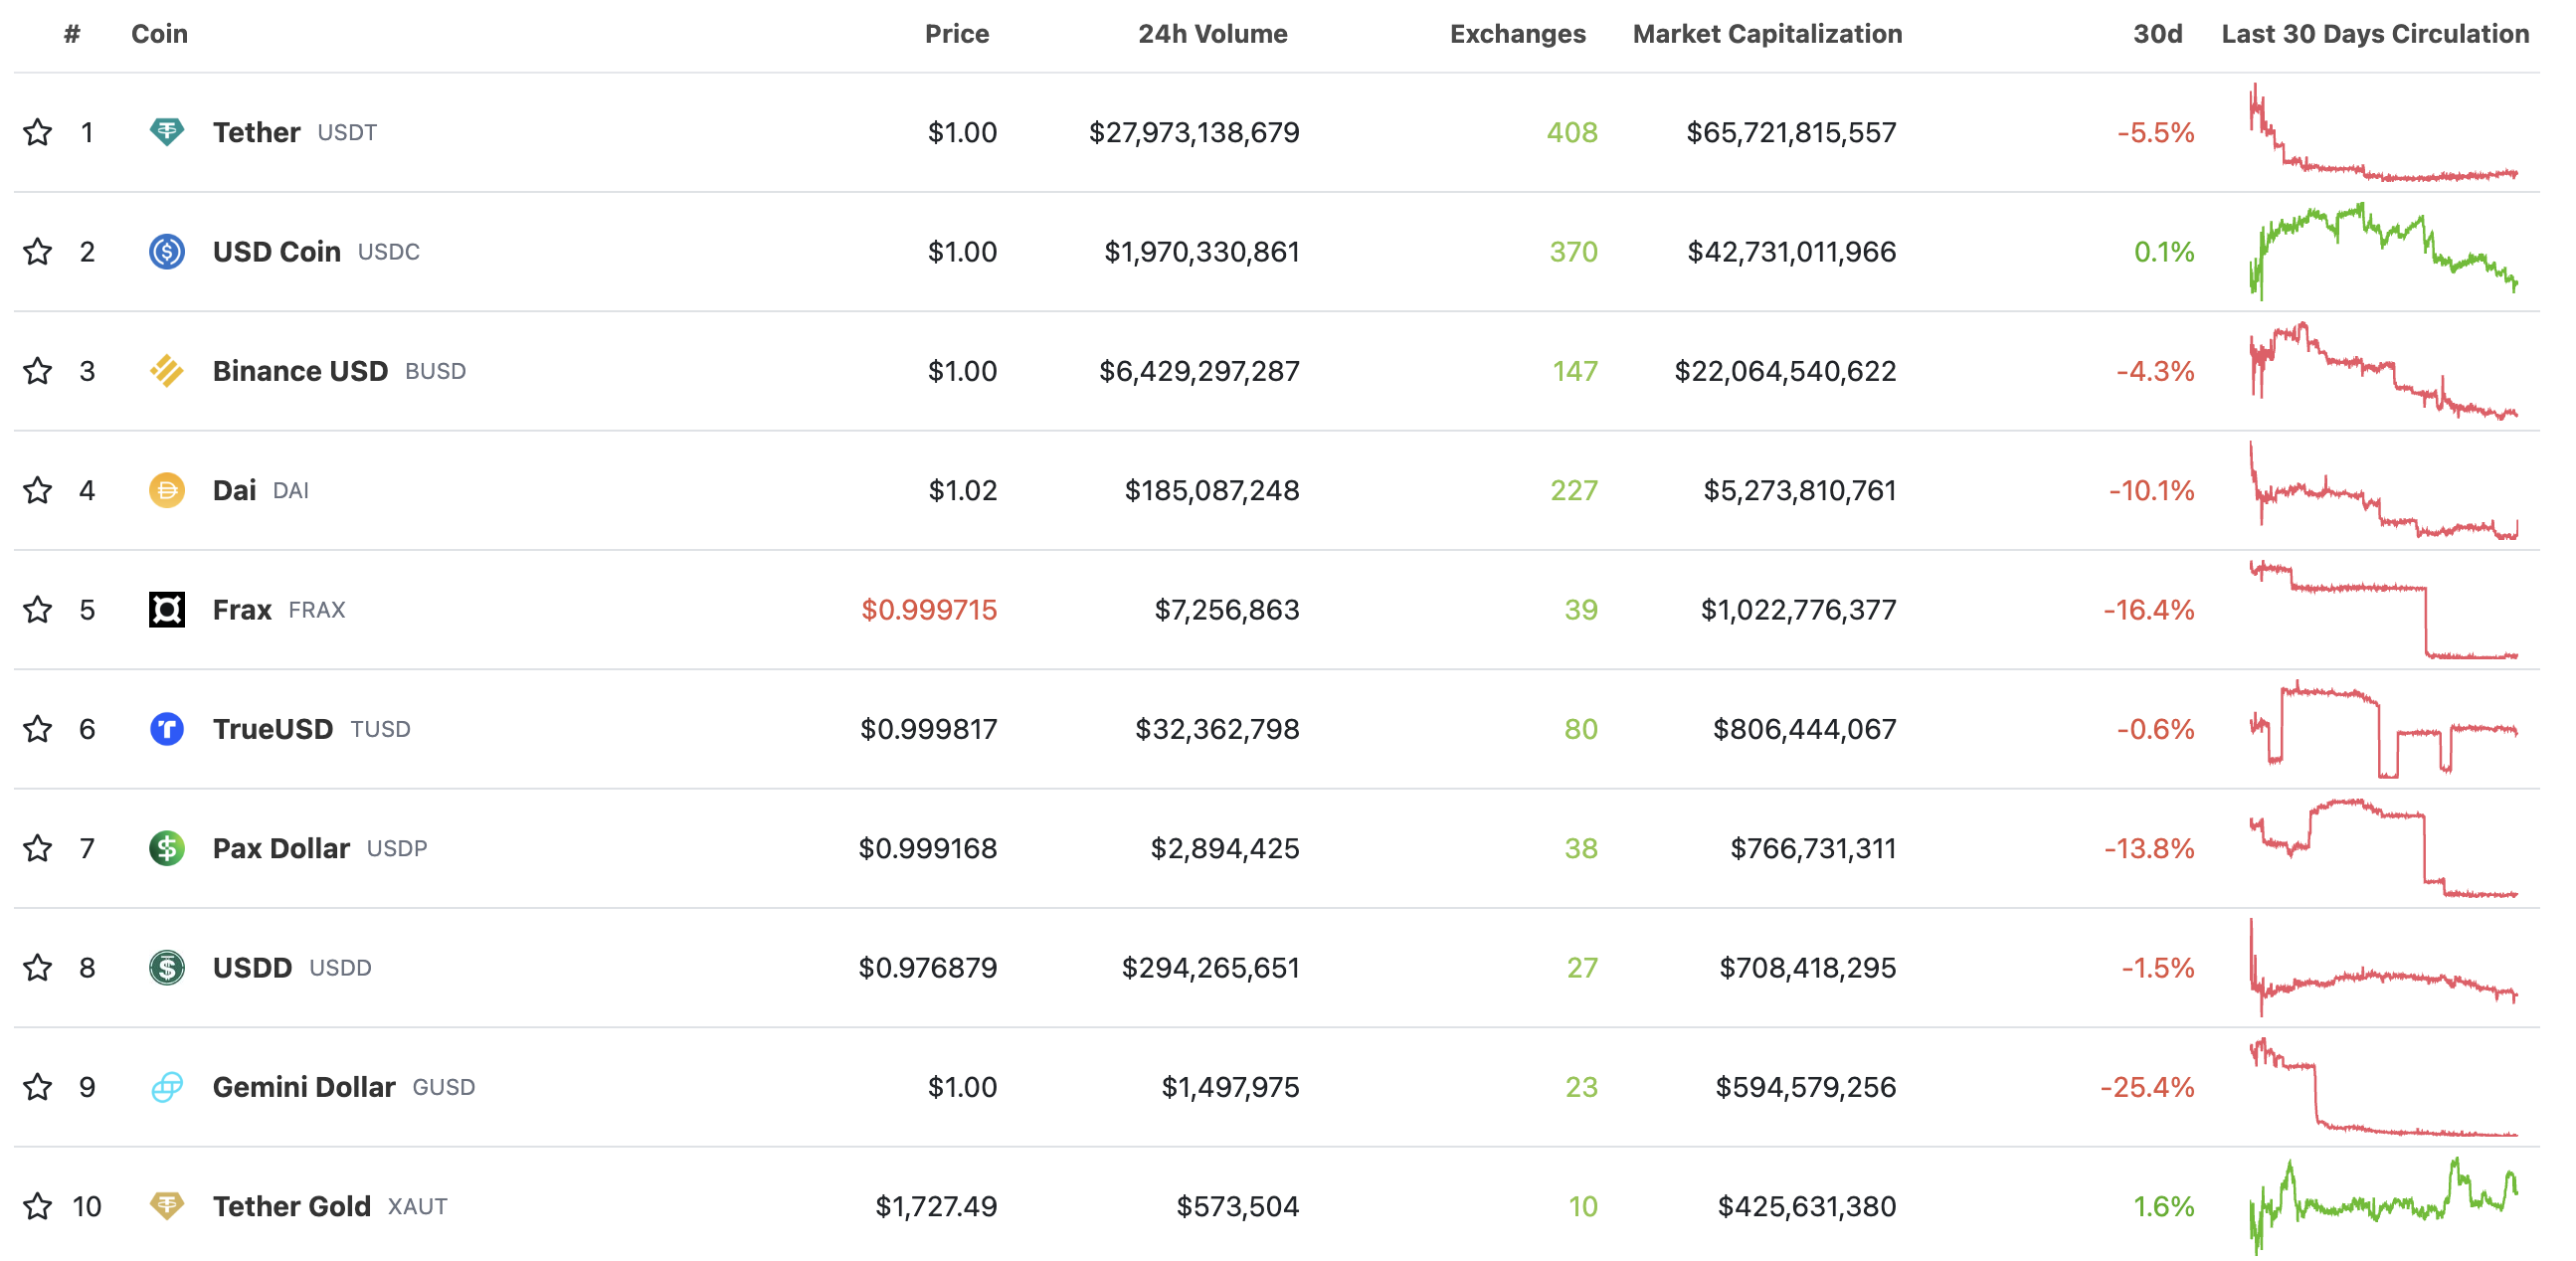Click Last 30 Days Circulation header
This screenshot has width=2576, height=1261.
pyautogui.click(x=2376, y=34)
